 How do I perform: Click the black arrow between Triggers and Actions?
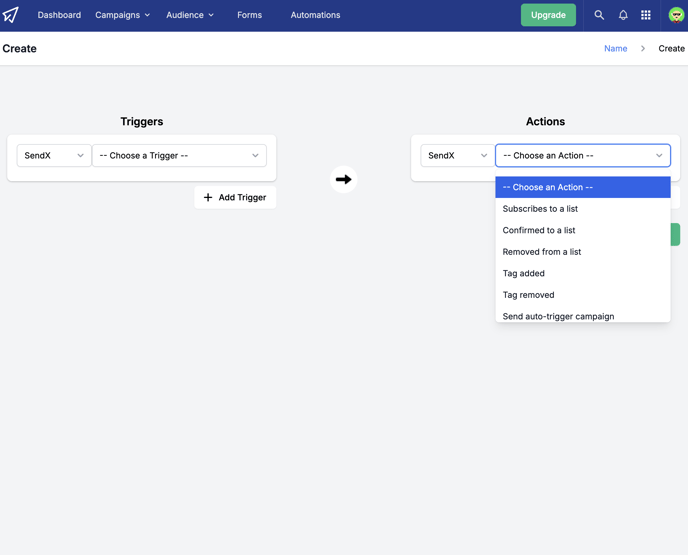tap(344, 179)
